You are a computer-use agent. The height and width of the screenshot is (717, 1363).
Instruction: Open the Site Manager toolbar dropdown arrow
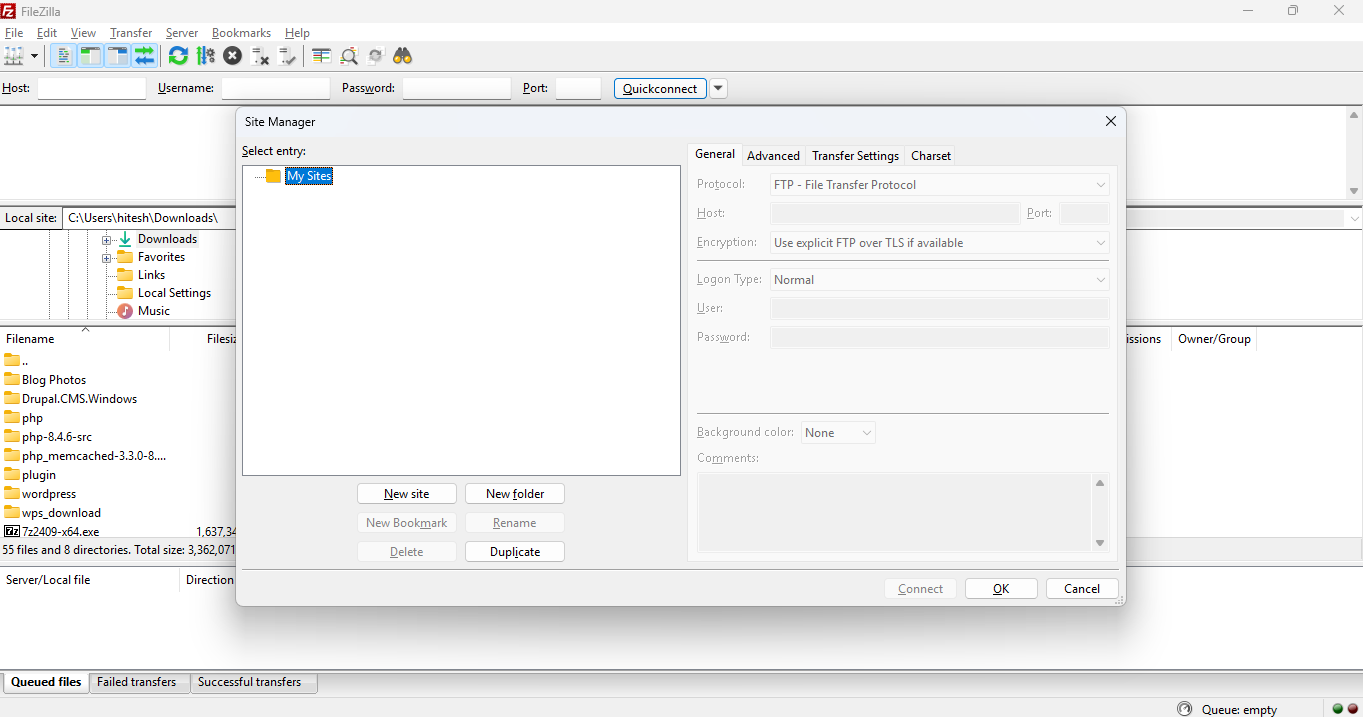tap(34, 56)
